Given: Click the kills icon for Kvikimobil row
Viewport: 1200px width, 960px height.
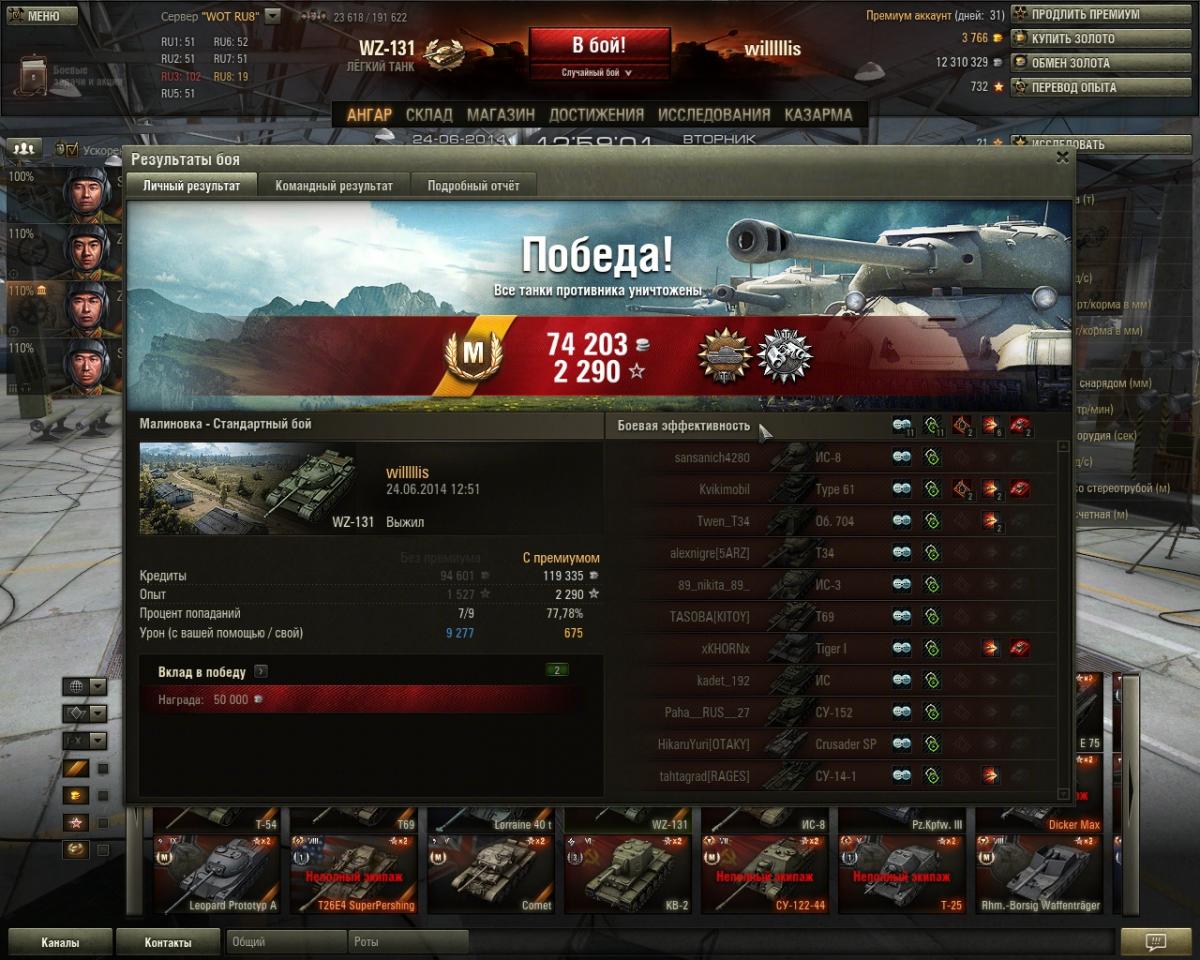Looking at the screenshot, I should [1020, 489].
